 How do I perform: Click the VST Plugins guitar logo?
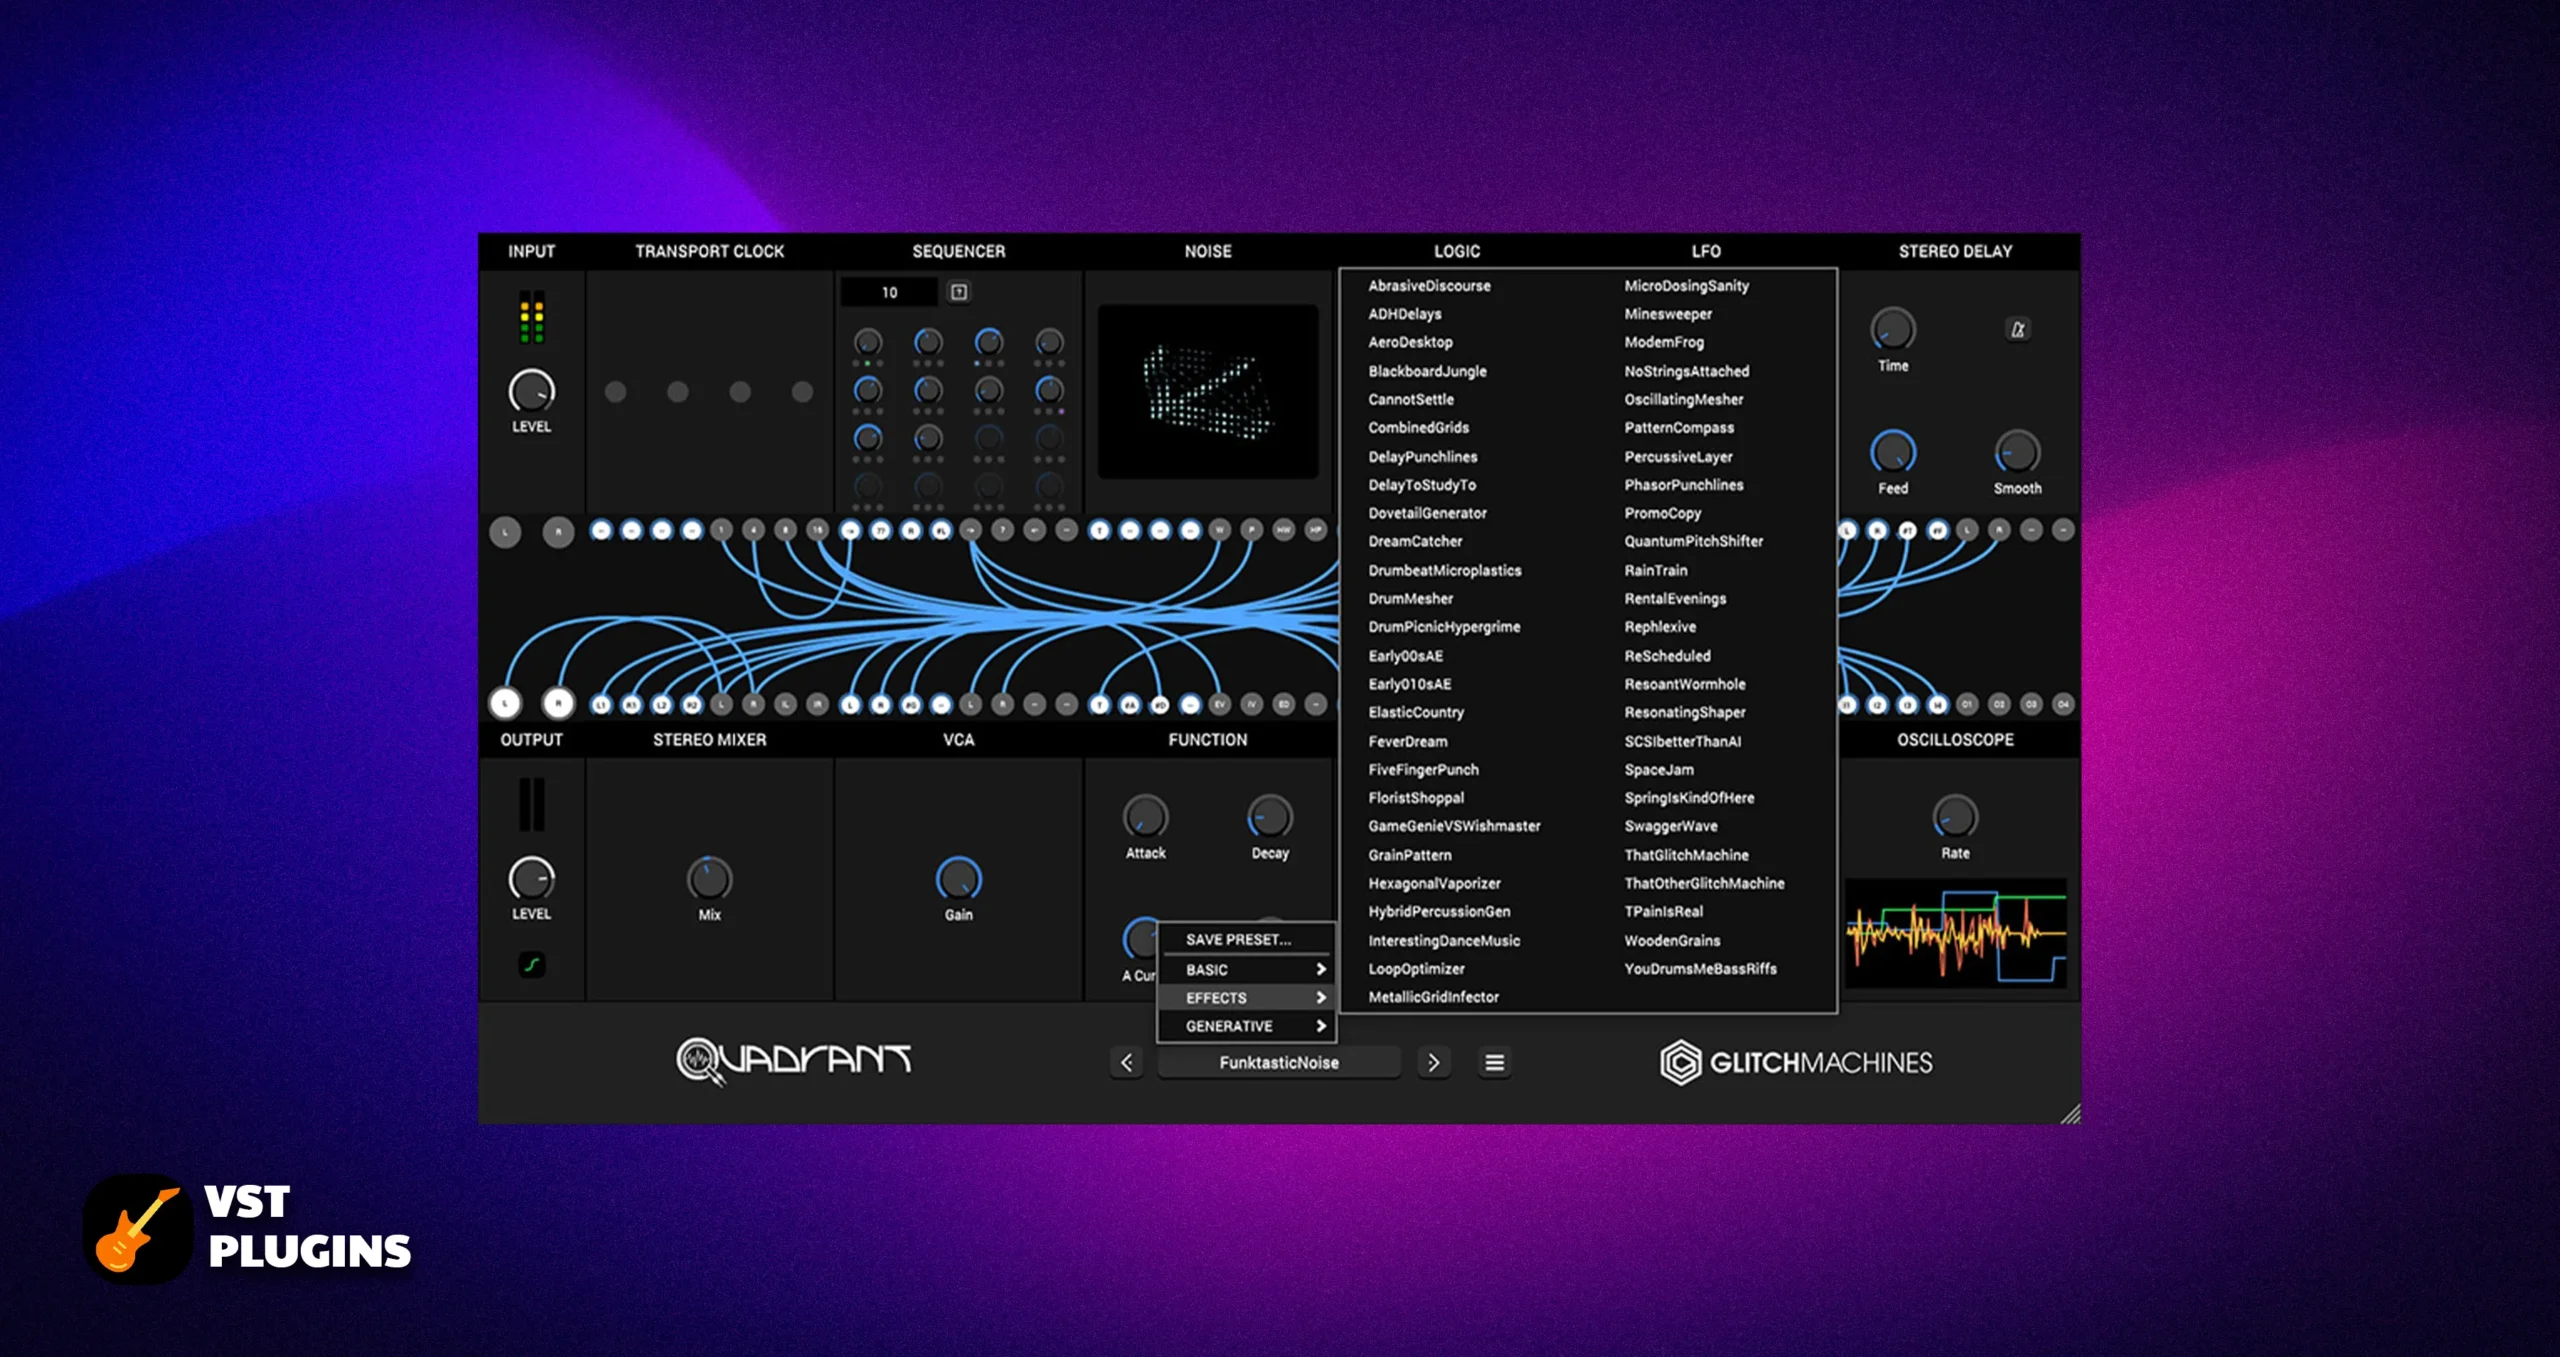pyautogui.click(x=138, y=1229)
